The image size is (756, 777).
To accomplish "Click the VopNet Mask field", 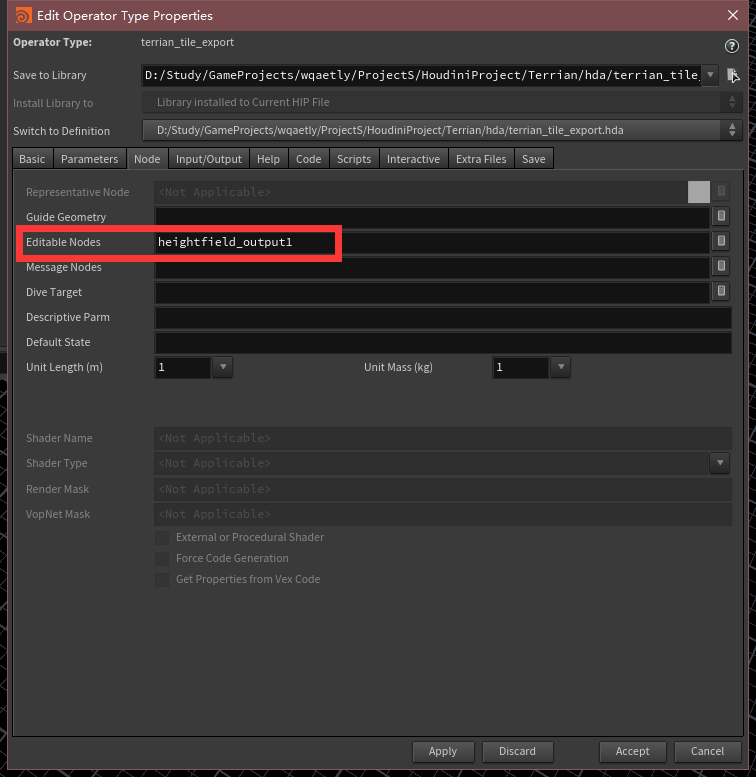I will (443, 514).
